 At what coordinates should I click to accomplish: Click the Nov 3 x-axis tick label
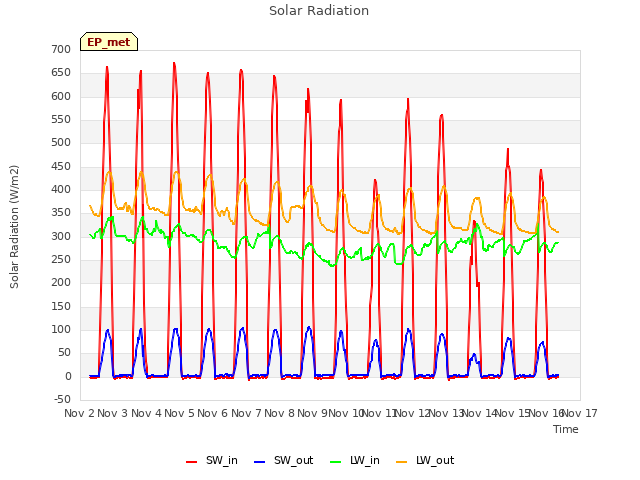113,413
